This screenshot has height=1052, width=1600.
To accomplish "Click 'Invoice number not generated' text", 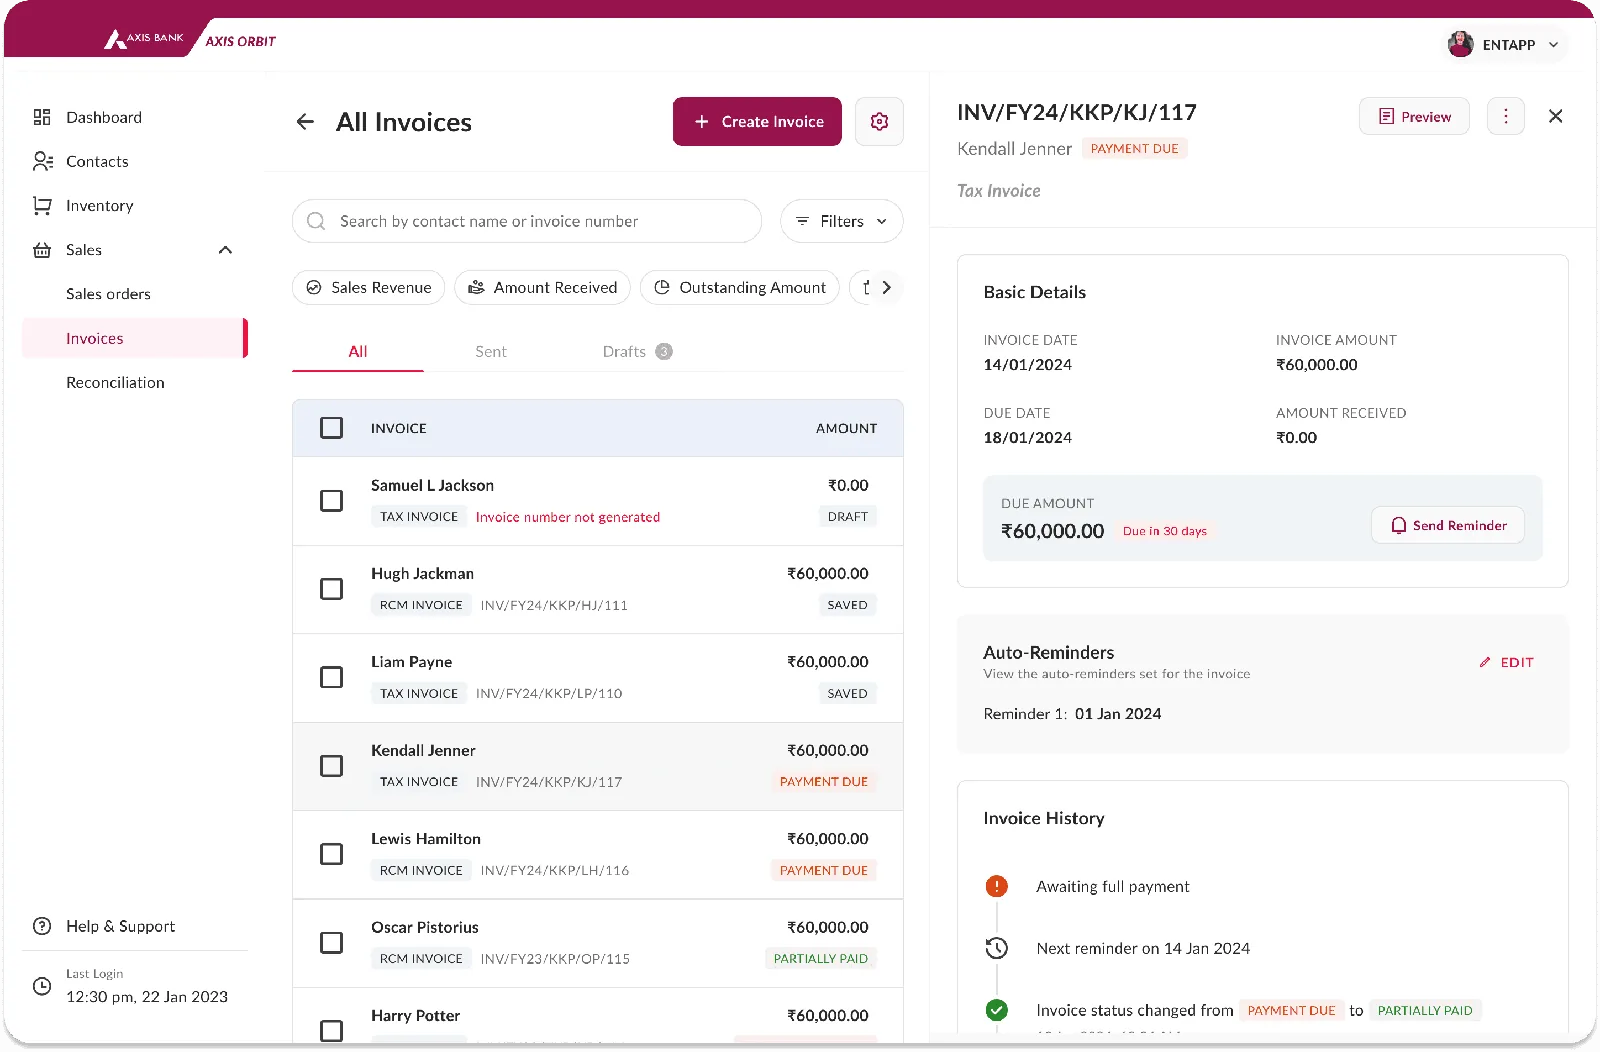I will [567, 517].
